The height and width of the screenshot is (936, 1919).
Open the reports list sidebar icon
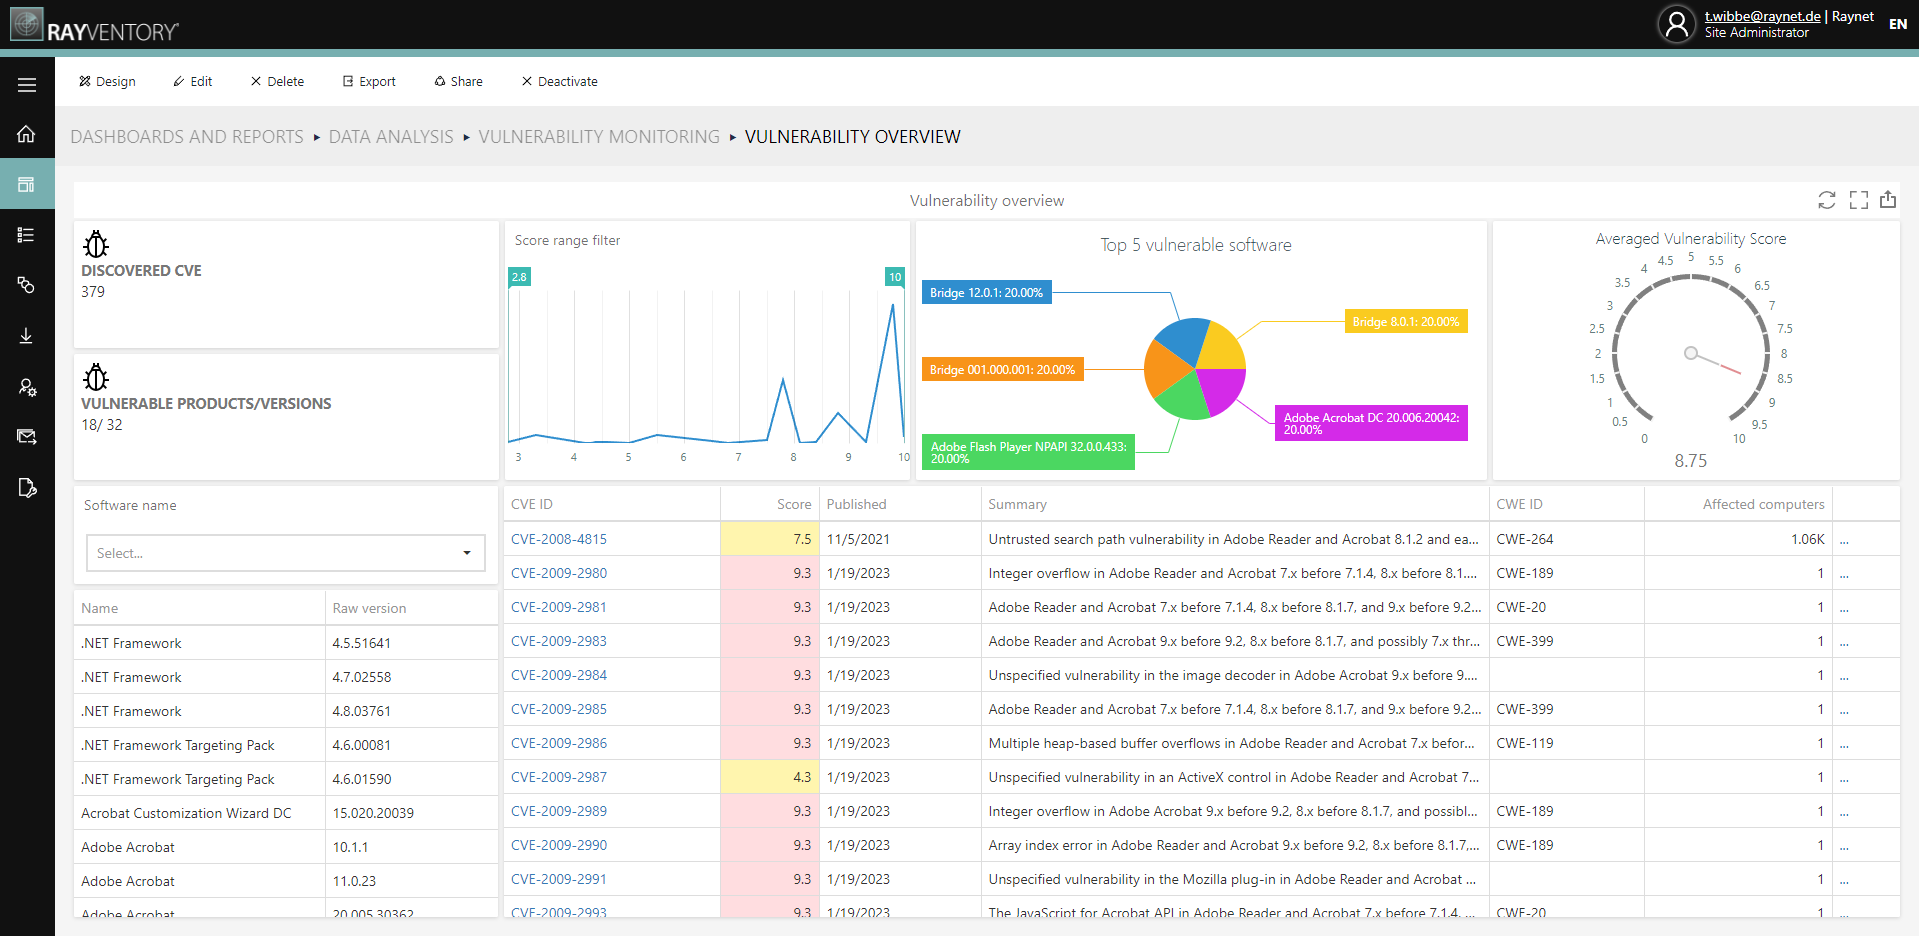pos(27,235)
